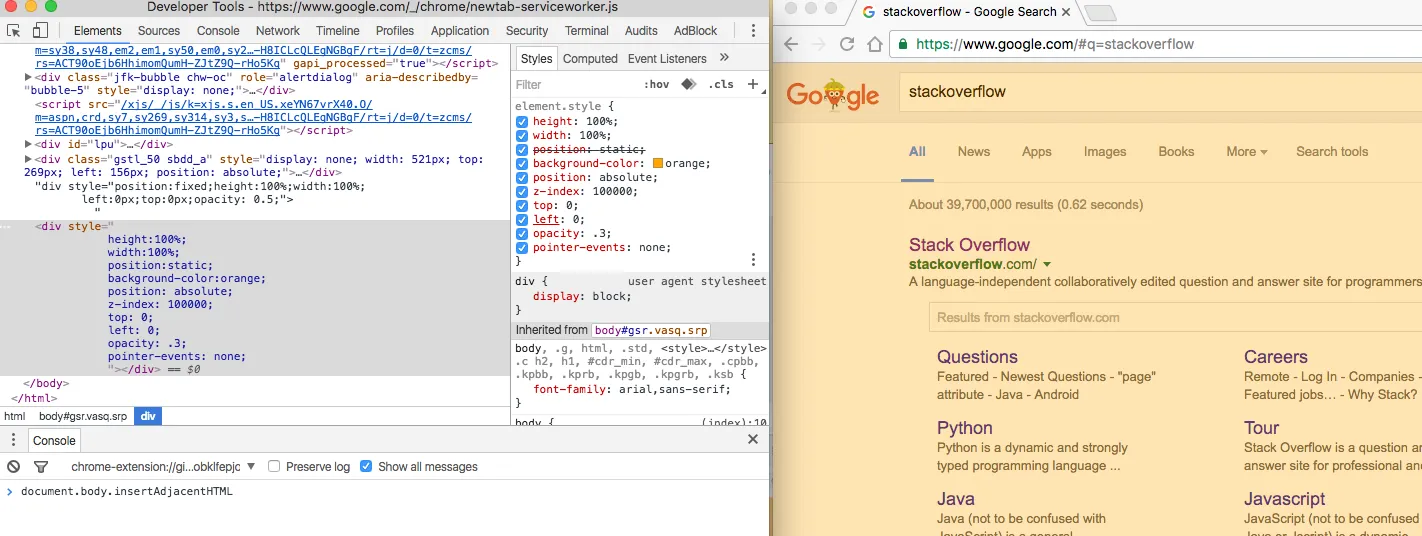Image resolution: width=1422 pixels, height=536 pixels.
Task: Click the diamond-shaped icon next to :hov
Action: pyautogui.click(x=688, y=85)
